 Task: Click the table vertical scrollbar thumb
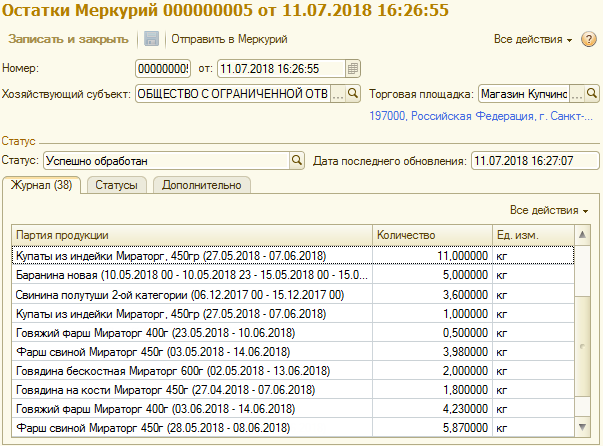[582, 346]
